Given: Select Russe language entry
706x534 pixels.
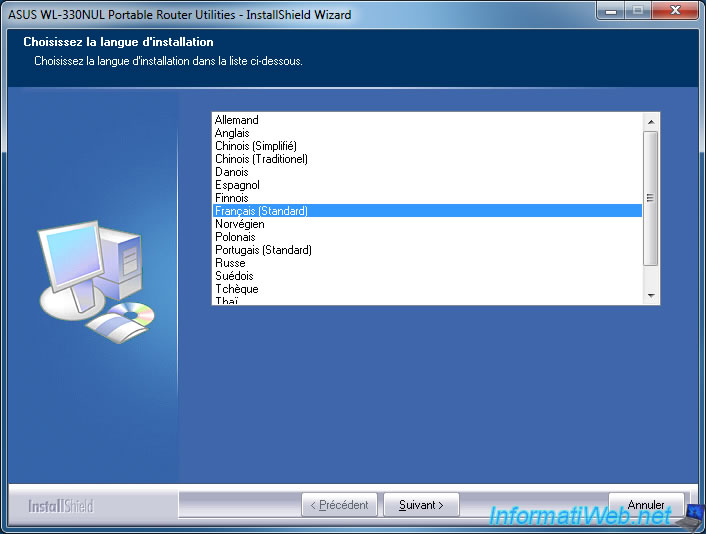Looking at the screenshot, I should point(427,263).
